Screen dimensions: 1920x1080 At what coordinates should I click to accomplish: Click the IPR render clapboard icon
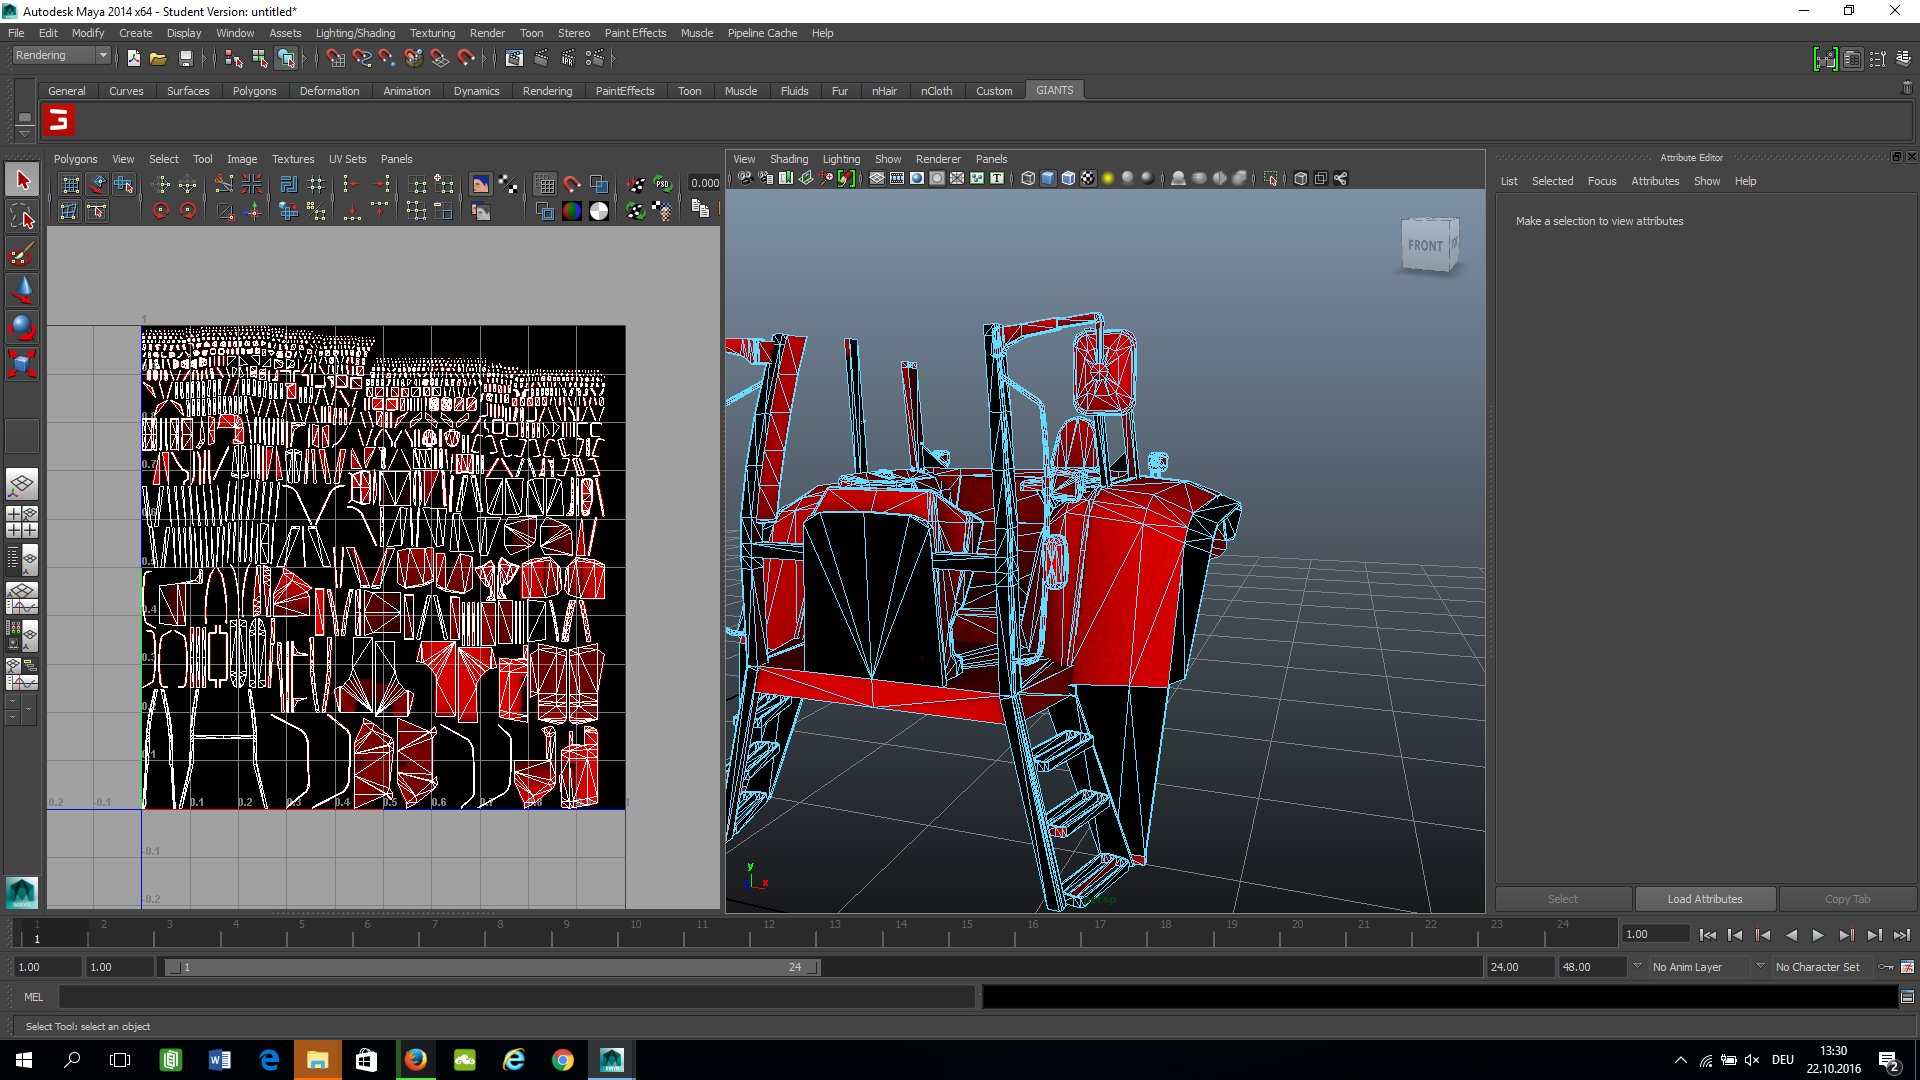point(568,59)
